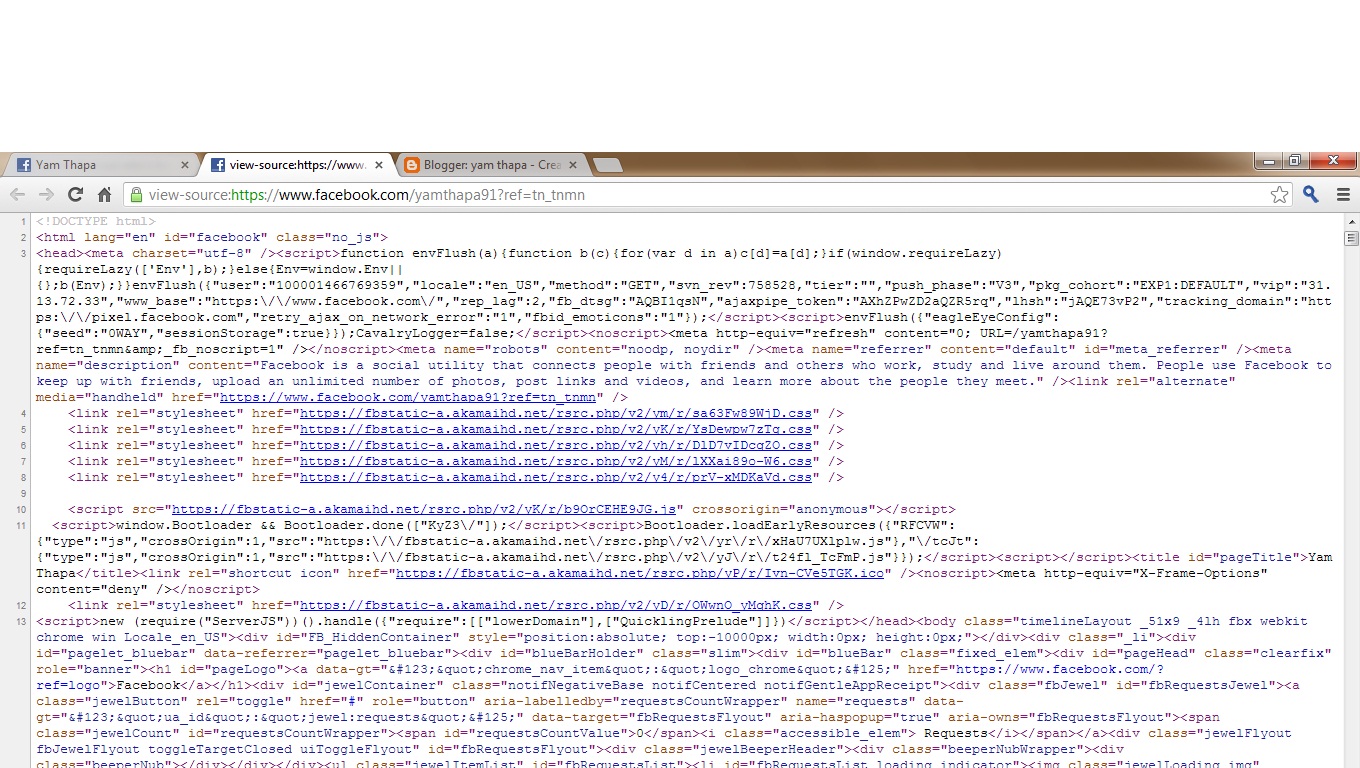
Task: Open the DlD7vIDcgZO.css stylesheet link
Action: click(x=556, y=445)
